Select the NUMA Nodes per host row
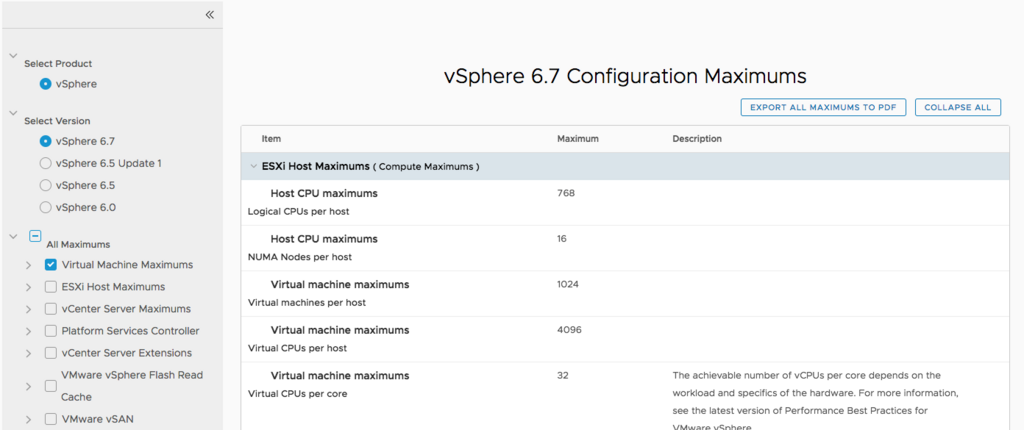The width and height of the screenshot is (1024, 430). pos(624,248)
